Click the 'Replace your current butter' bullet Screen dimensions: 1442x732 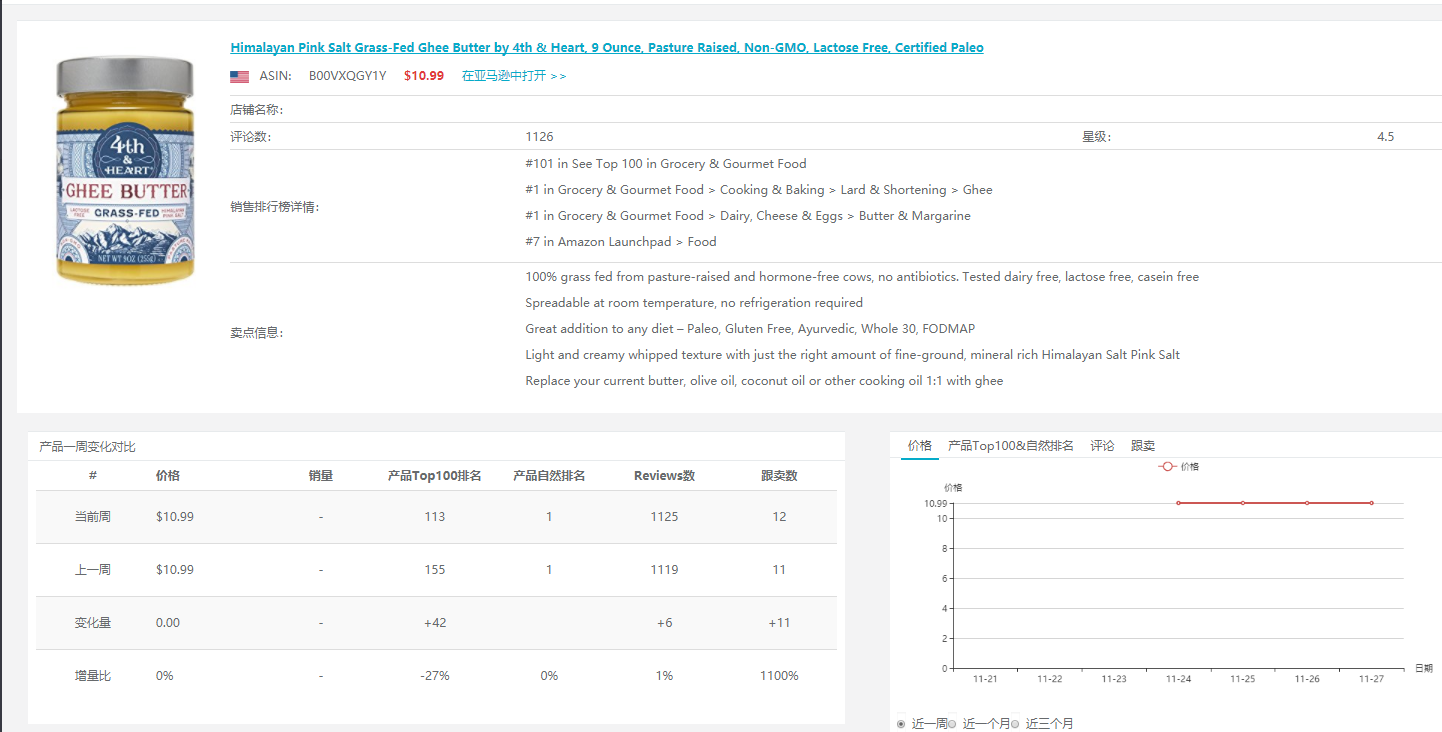(x=764, y=381)
